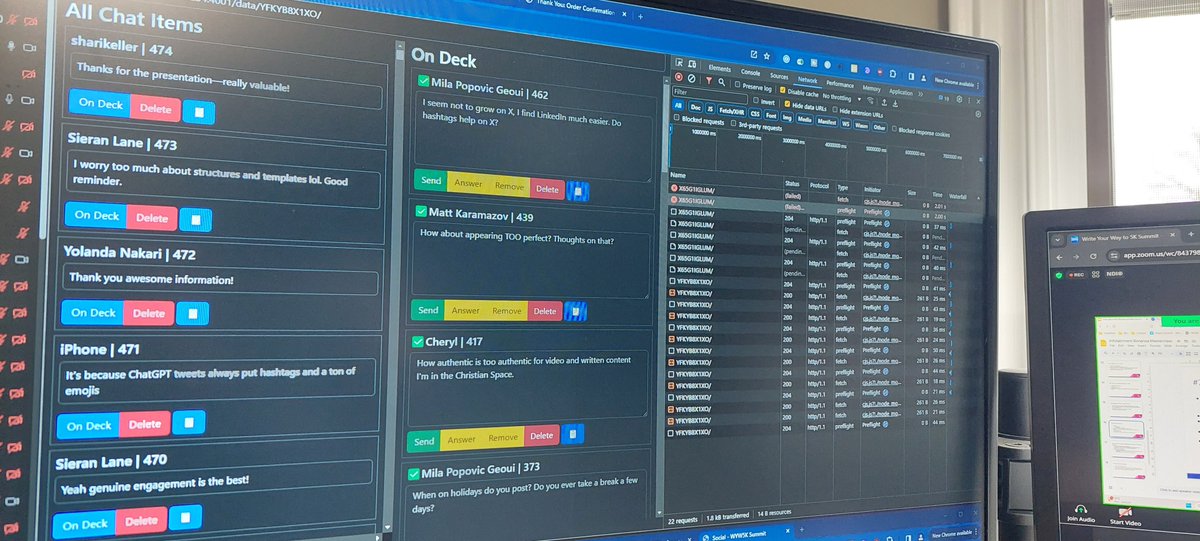Viewport: 1200px width, 541px height.
Task: Click the blue square icon for Yolanda Nakari 472
Action: 191,314
